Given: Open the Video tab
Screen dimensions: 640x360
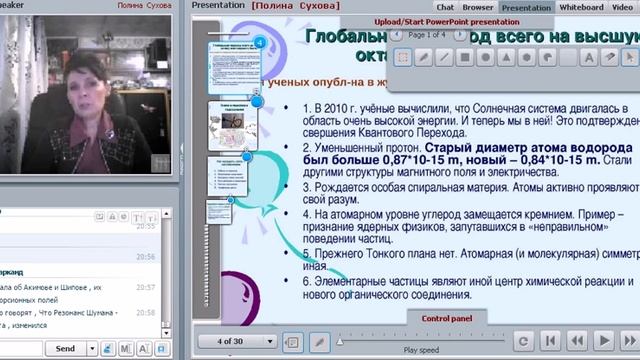Looking at the screenshot, I should coord(622,7).
